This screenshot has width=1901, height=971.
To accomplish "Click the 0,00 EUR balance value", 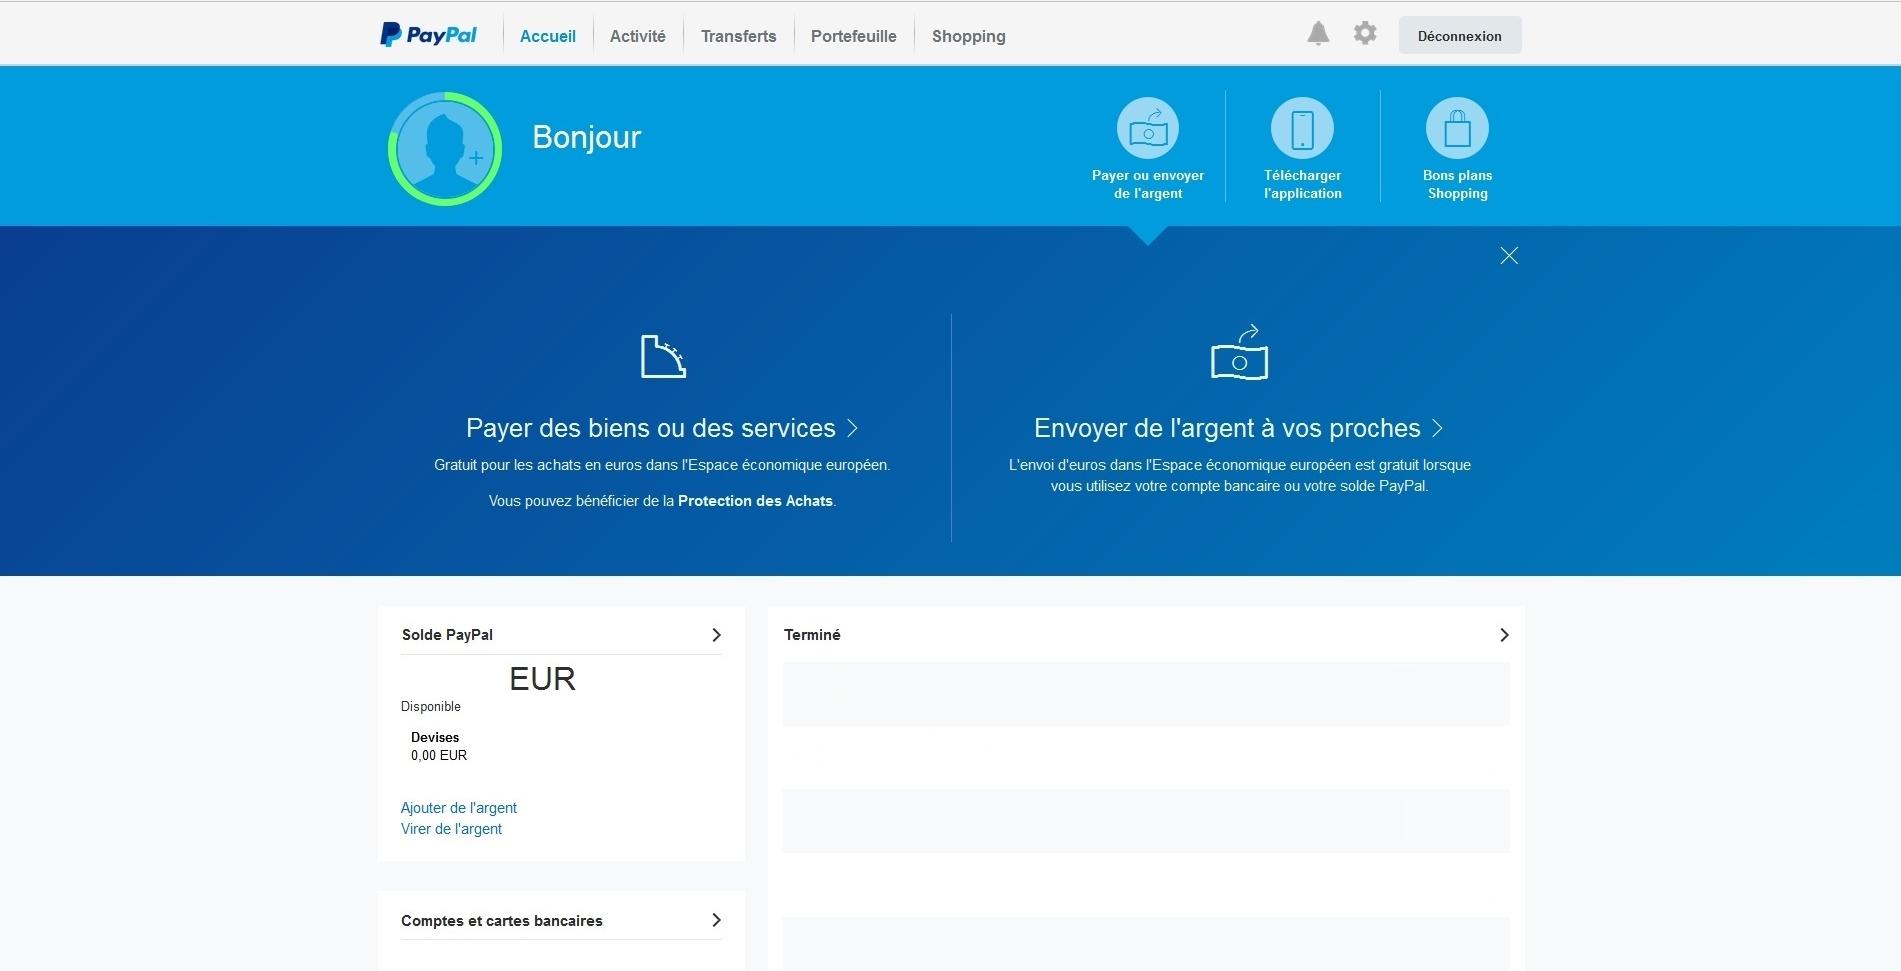I will (x=439, y=756).
